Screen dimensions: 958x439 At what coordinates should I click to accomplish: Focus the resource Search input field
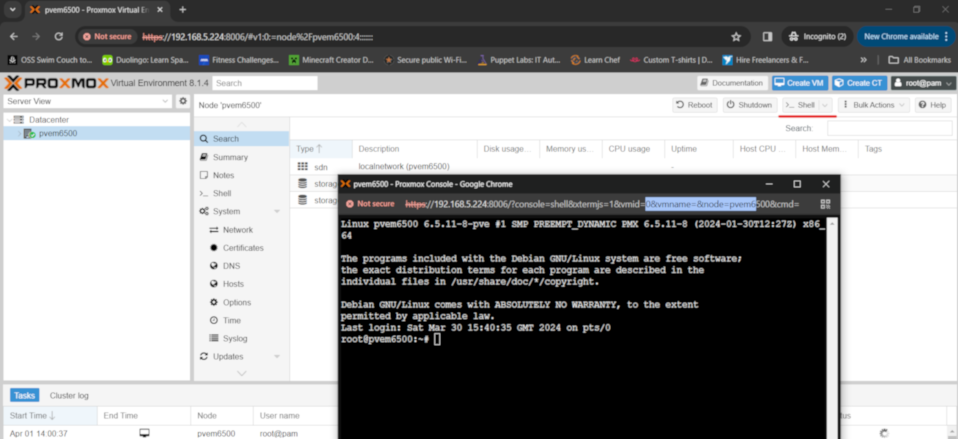890,128
